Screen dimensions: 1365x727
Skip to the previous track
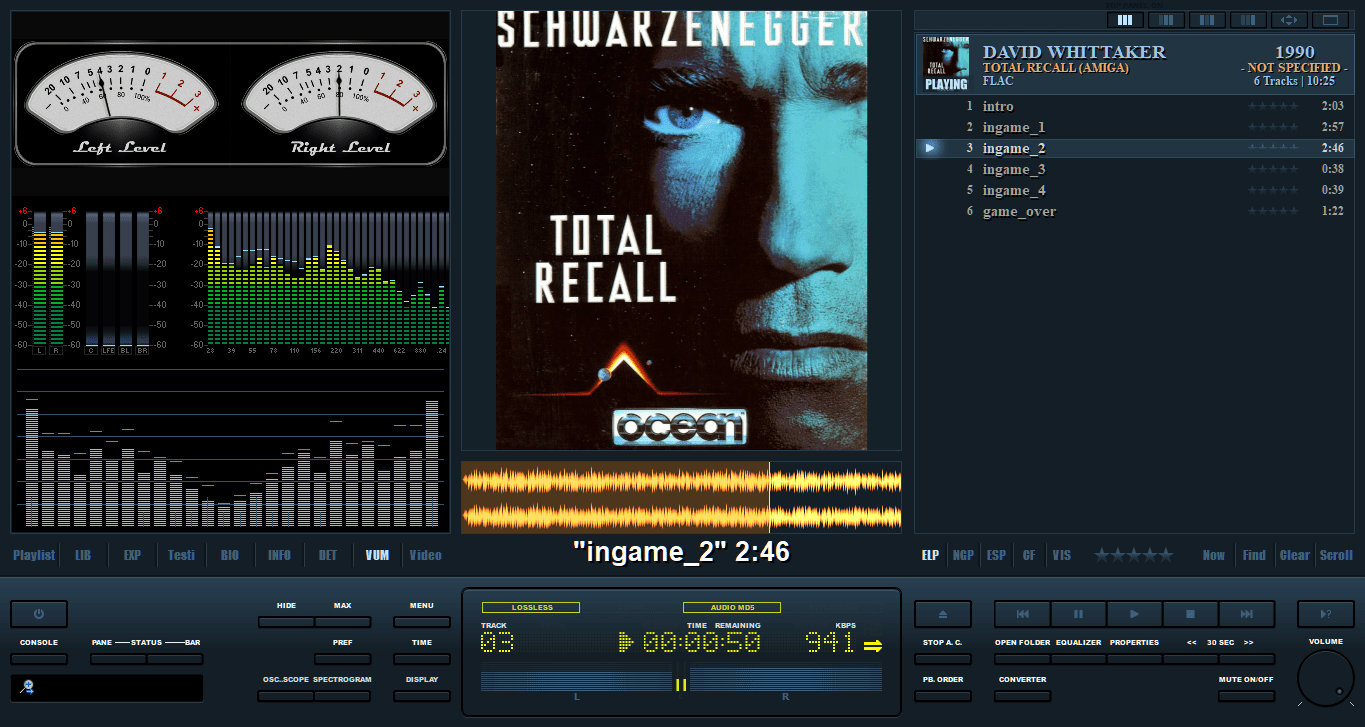1022,614
